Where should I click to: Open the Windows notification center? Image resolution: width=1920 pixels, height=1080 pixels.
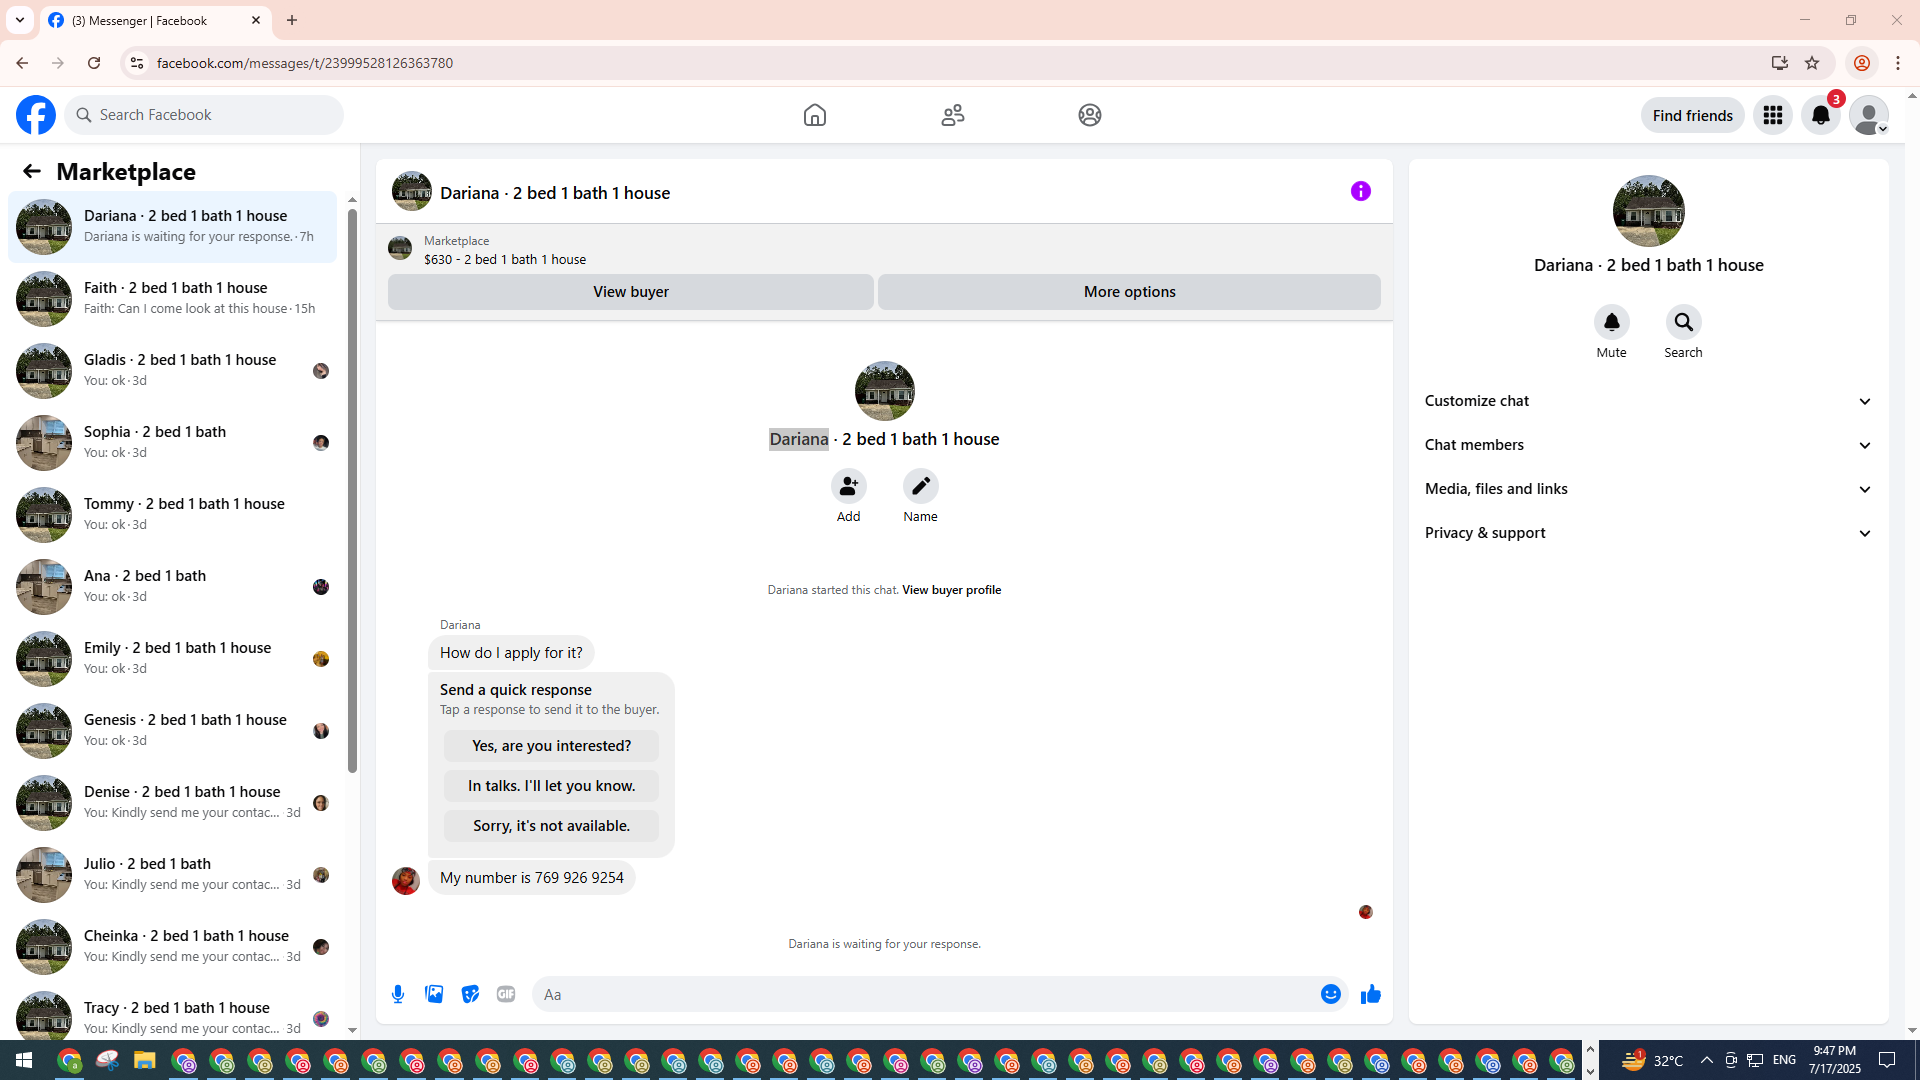coord(1888,1060)
